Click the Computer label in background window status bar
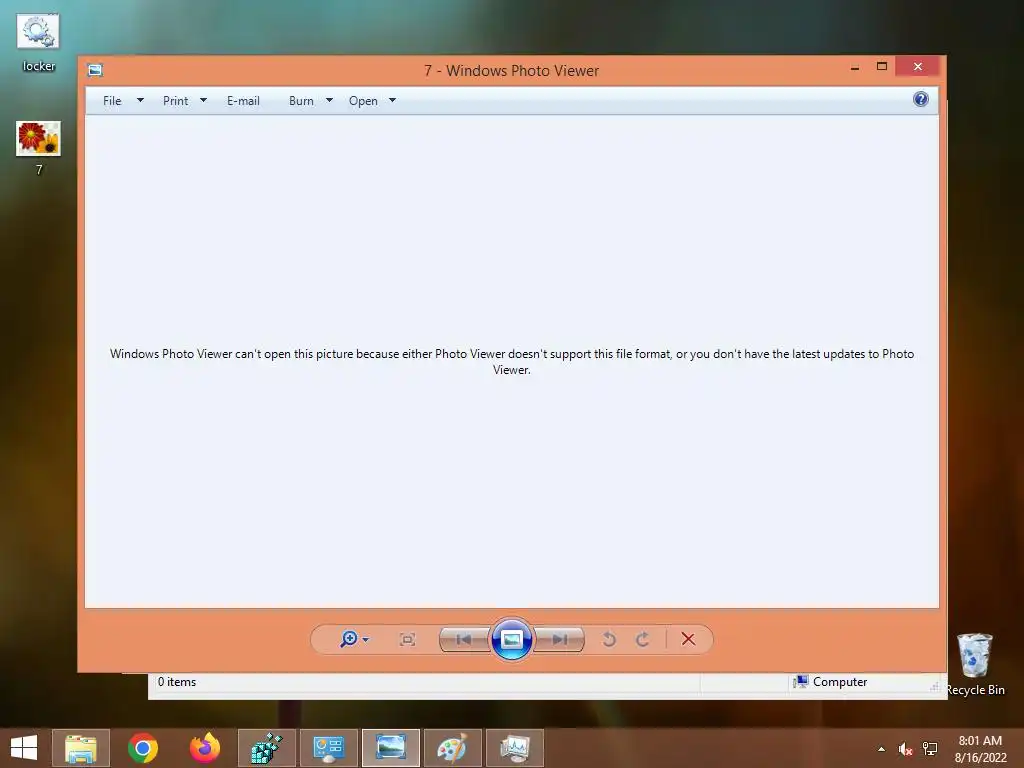This screenshot has height=768, width=1024. point(840,682)
